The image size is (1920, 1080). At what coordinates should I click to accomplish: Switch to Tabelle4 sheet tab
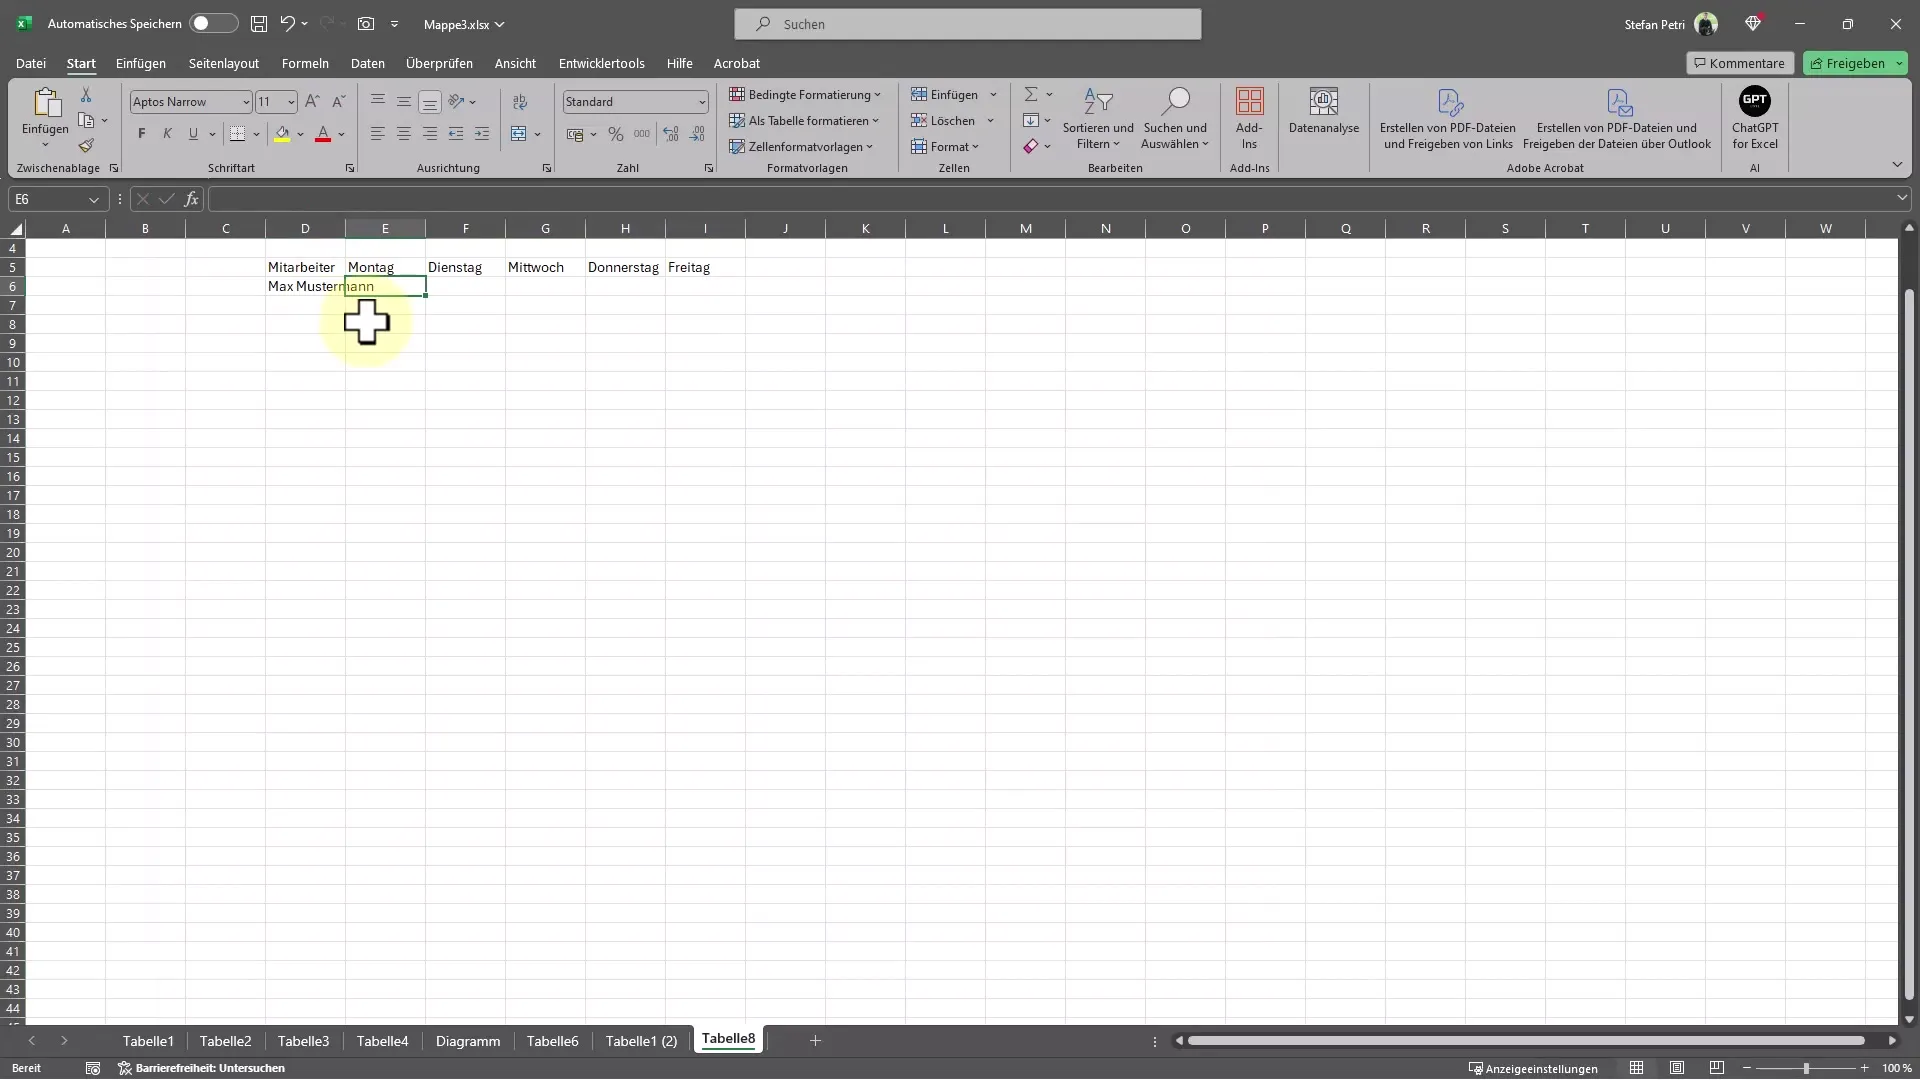tap(381, 1040)
